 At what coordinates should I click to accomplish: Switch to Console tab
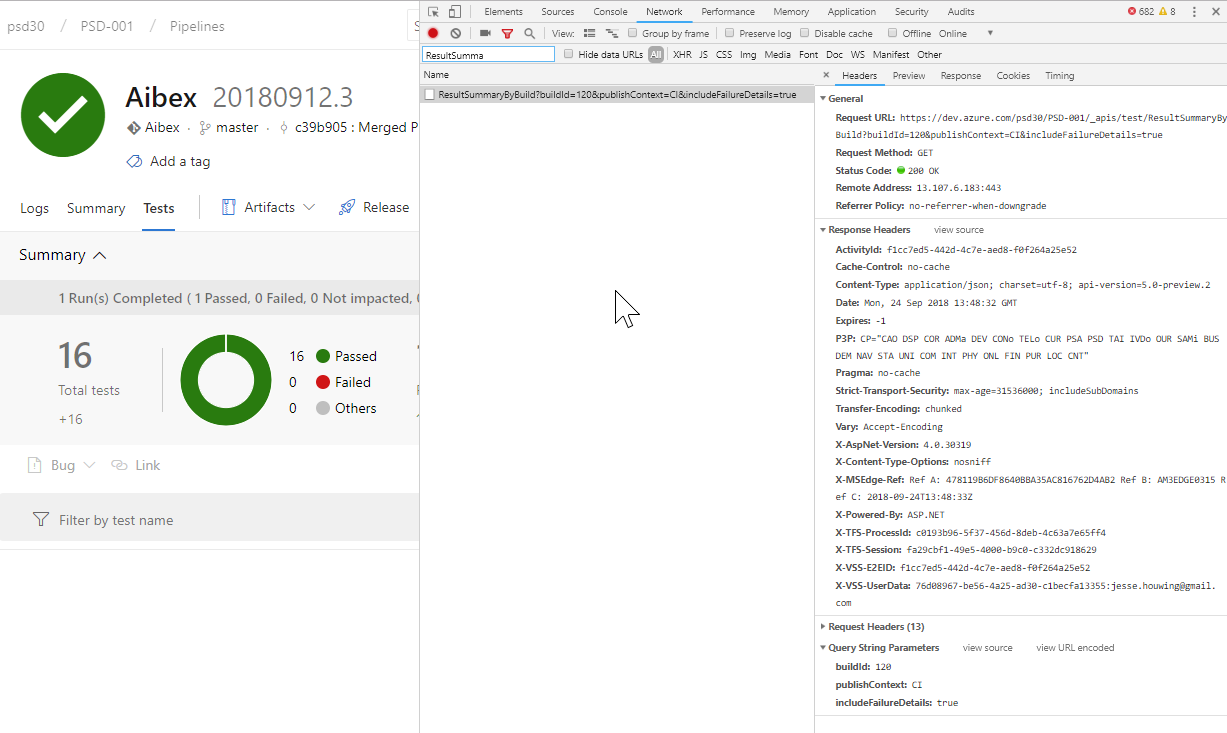pyautogui.click(x=610, y=12)
